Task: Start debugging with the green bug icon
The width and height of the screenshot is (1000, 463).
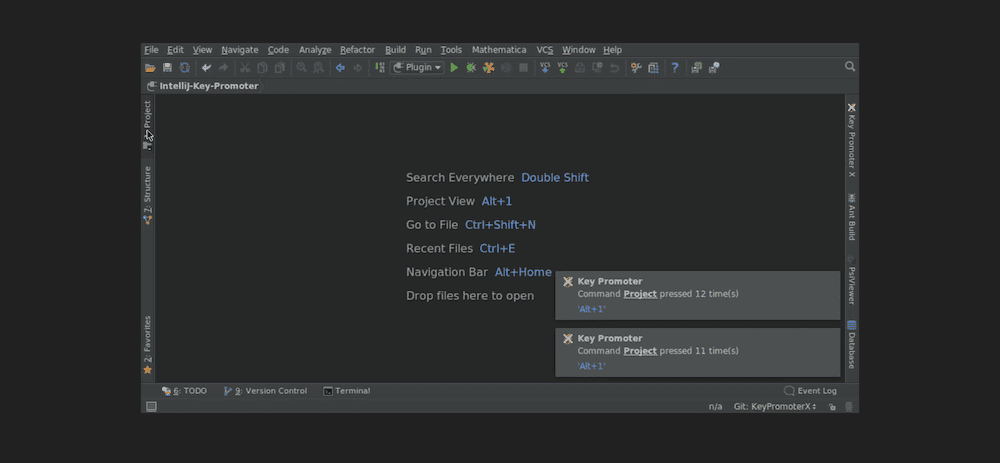Action: coord(471,68)
